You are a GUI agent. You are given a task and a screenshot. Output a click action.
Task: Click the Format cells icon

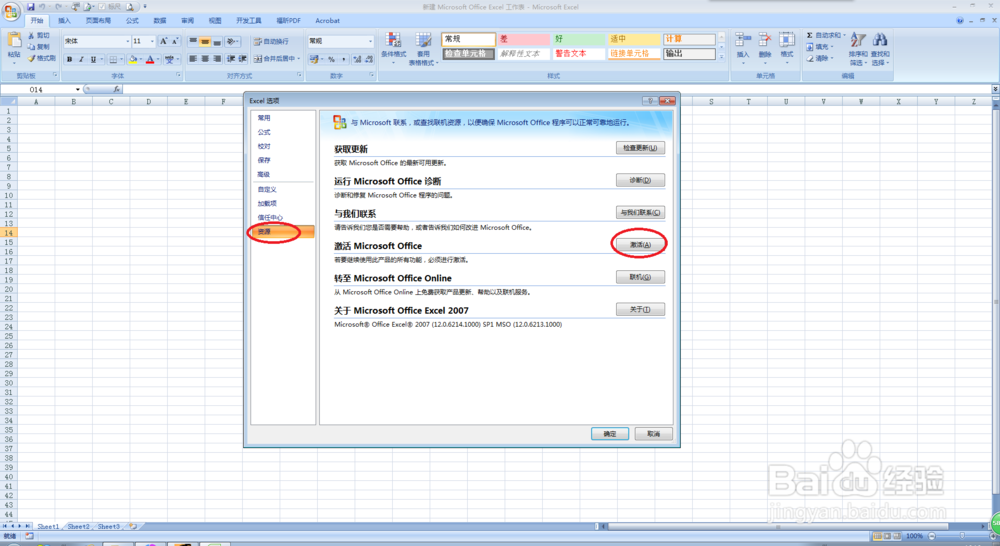[787, 40]
